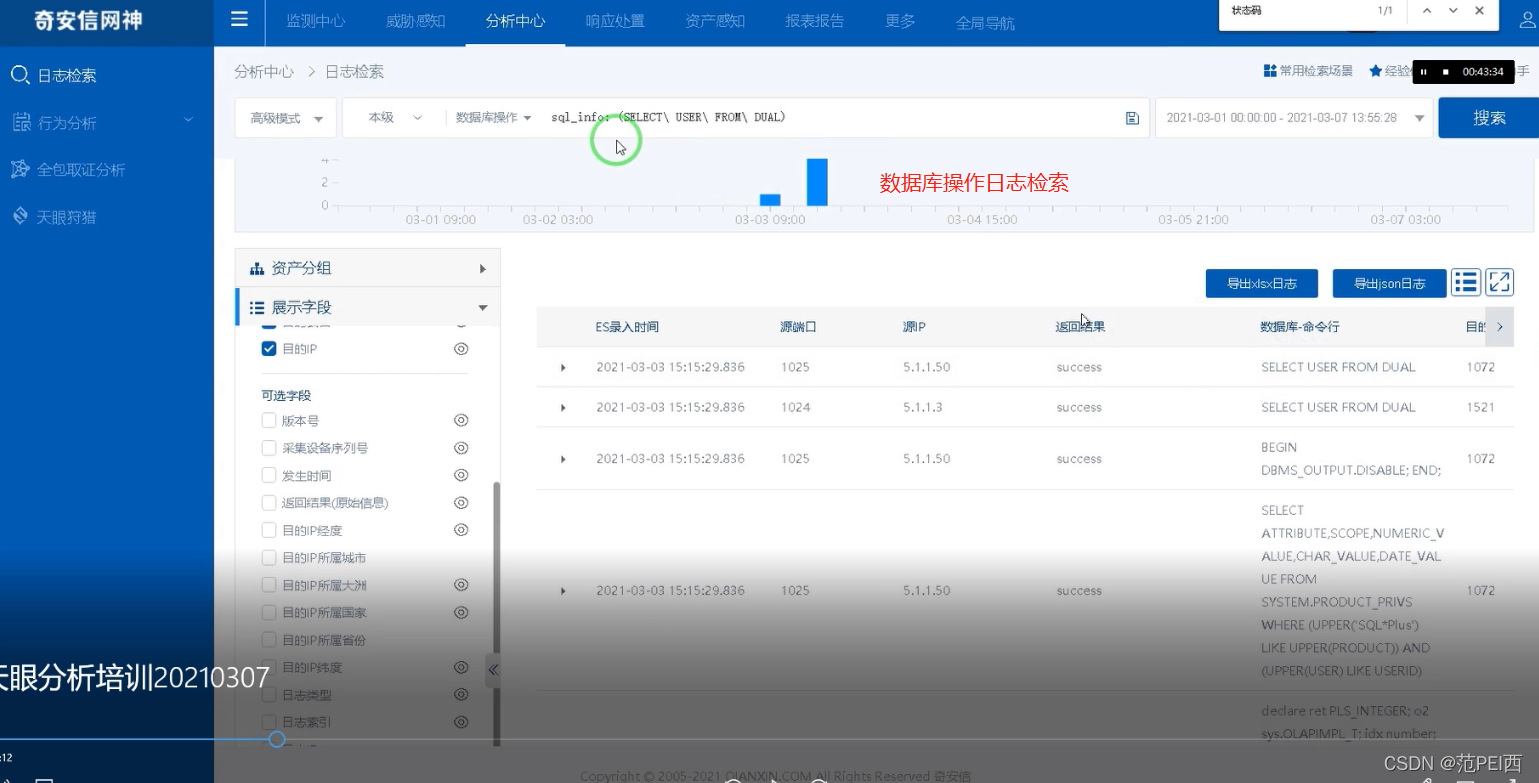Check the 采集设备序列号 checkbox
1539x783 pixels.
tap(269, 448)
